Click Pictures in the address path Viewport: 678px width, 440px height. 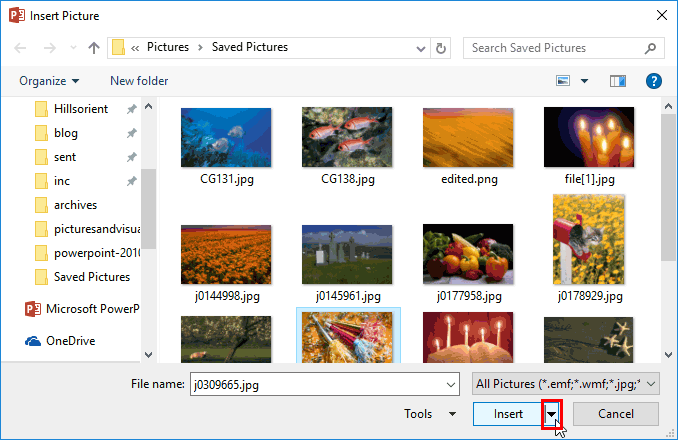168,47
